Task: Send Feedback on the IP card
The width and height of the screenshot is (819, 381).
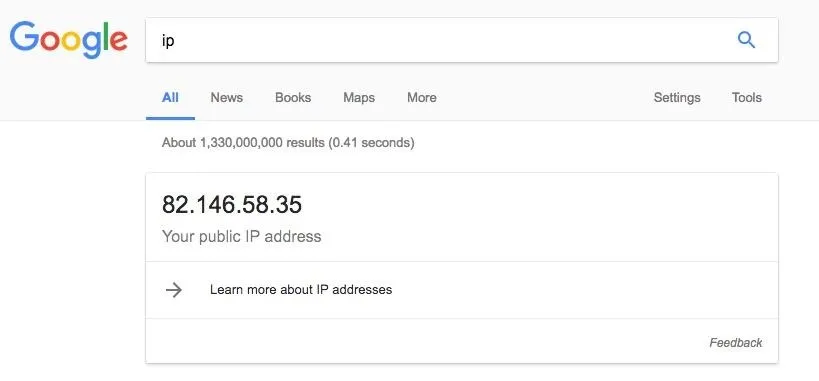Action: tap(735, 343)
